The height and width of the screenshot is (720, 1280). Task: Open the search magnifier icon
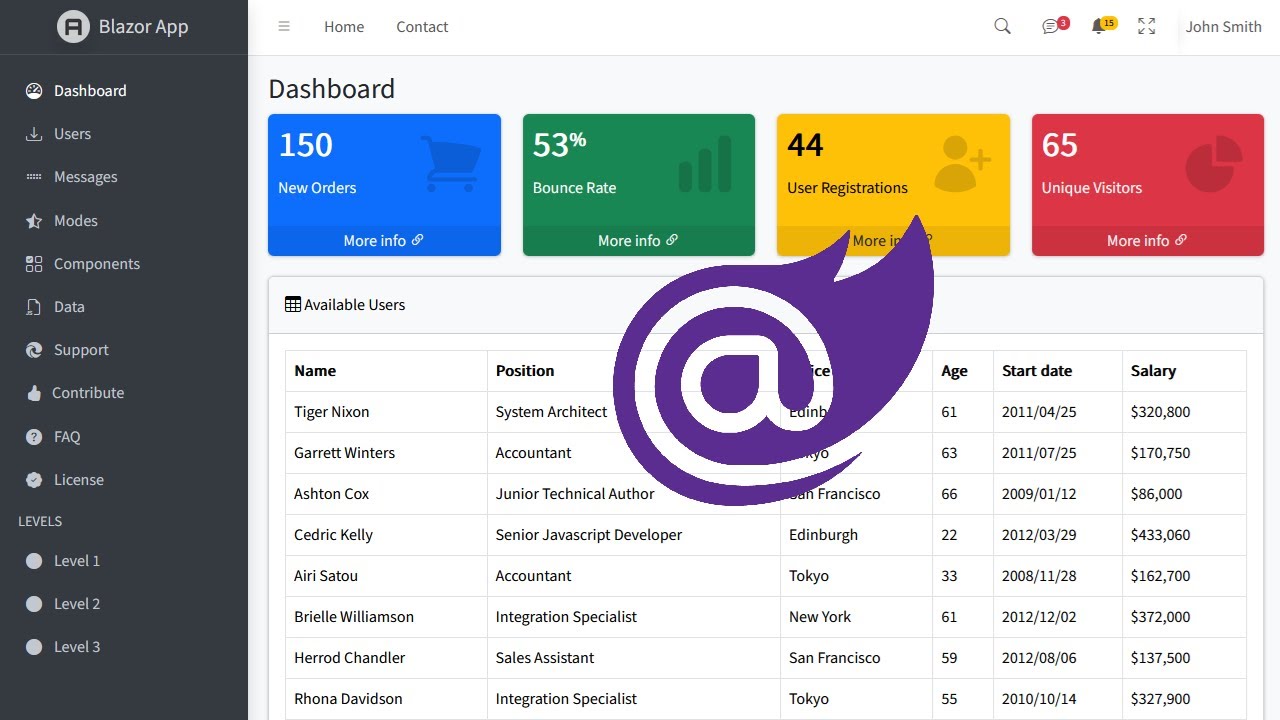1002,27
